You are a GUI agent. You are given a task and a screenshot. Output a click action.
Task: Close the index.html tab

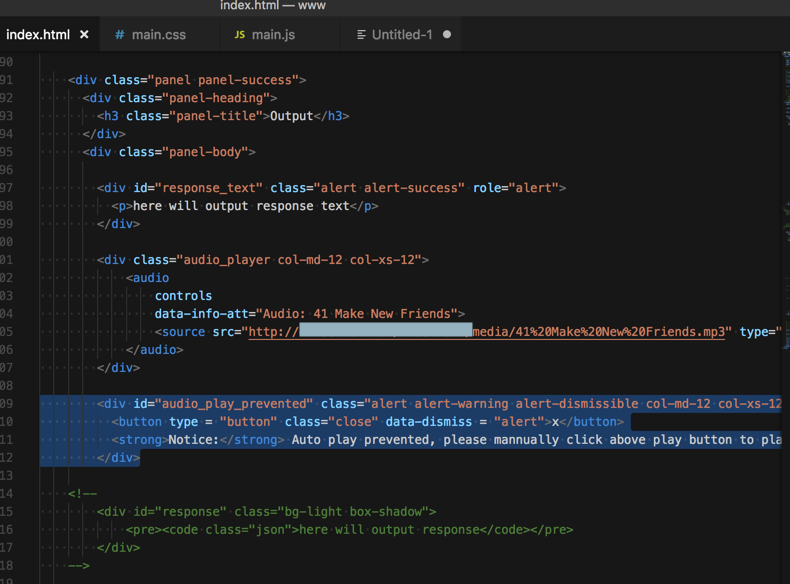pos(84,34)
